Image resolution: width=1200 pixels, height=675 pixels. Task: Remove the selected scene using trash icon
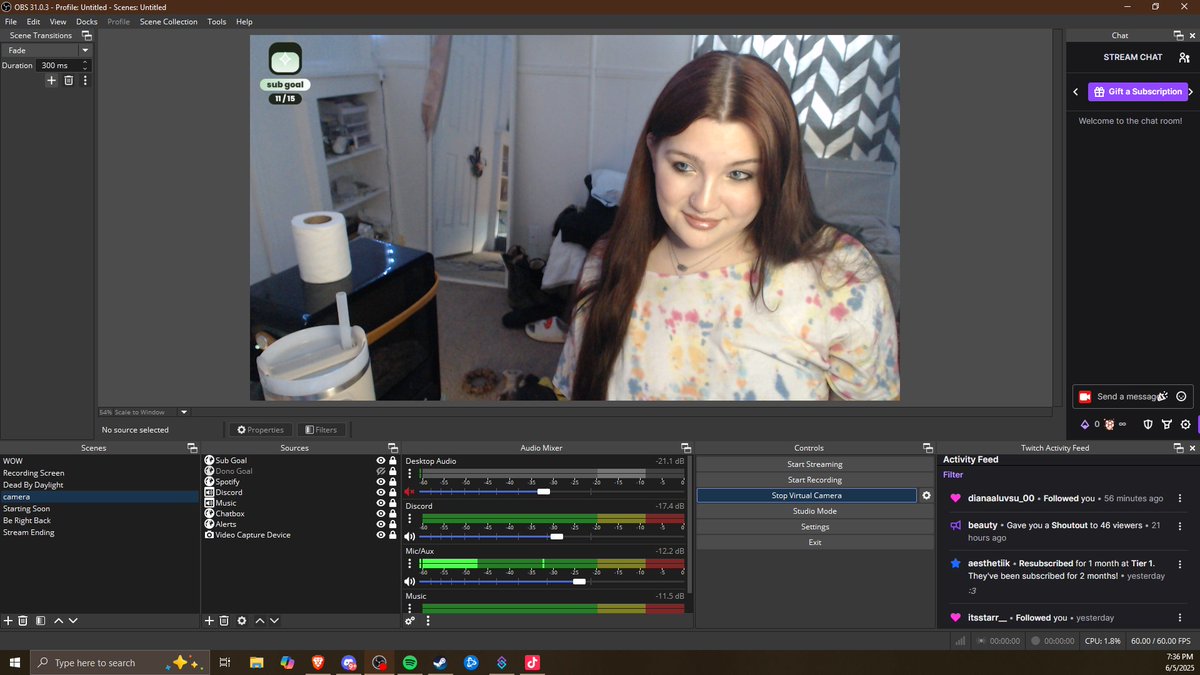(x=23, y=621)
